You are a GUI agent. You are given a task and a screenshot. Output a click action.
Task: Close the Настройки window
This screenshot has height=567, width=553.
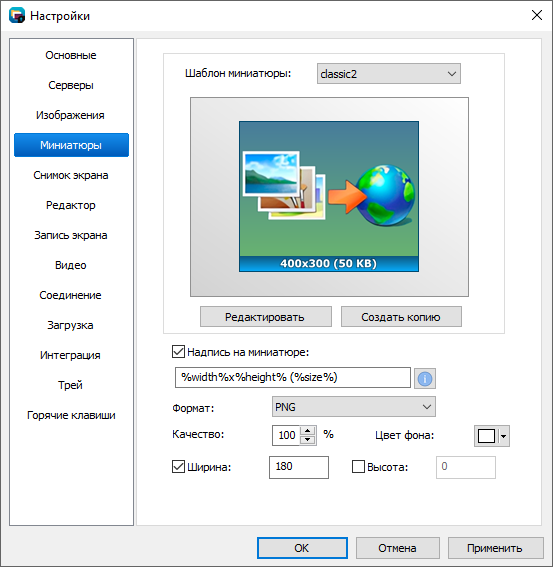click(537, 15)
